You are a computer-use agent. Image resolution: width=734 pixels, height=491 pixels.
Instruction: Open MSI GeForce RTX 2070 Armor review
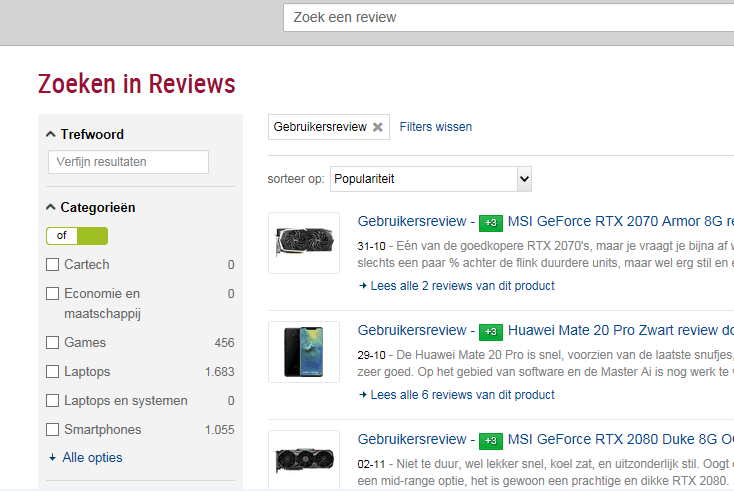click(x=621, y=221)
